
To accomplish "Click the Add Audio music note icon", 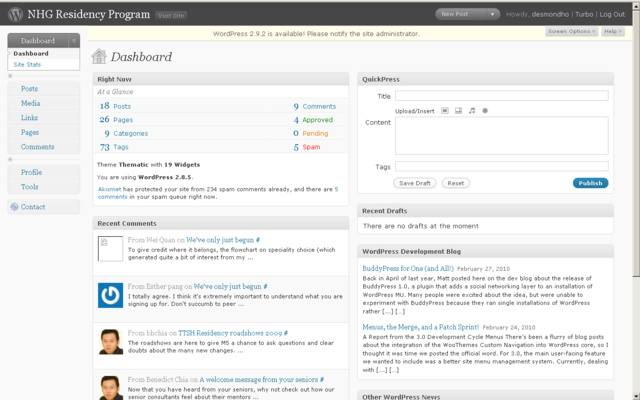I will [x=472, y=111].
